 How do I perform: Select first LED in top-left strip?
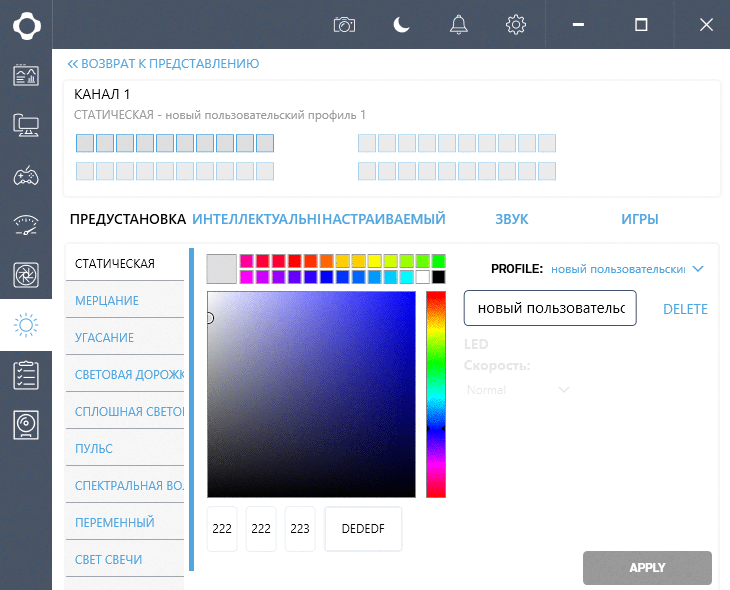[x=85, y=143]
